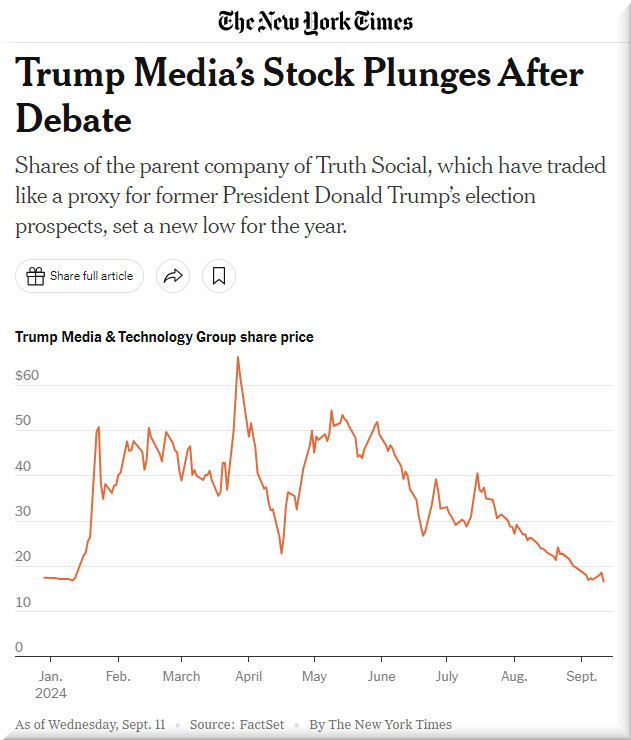
Task: Click the "$60" y-axis label
Action: point(27,376)
